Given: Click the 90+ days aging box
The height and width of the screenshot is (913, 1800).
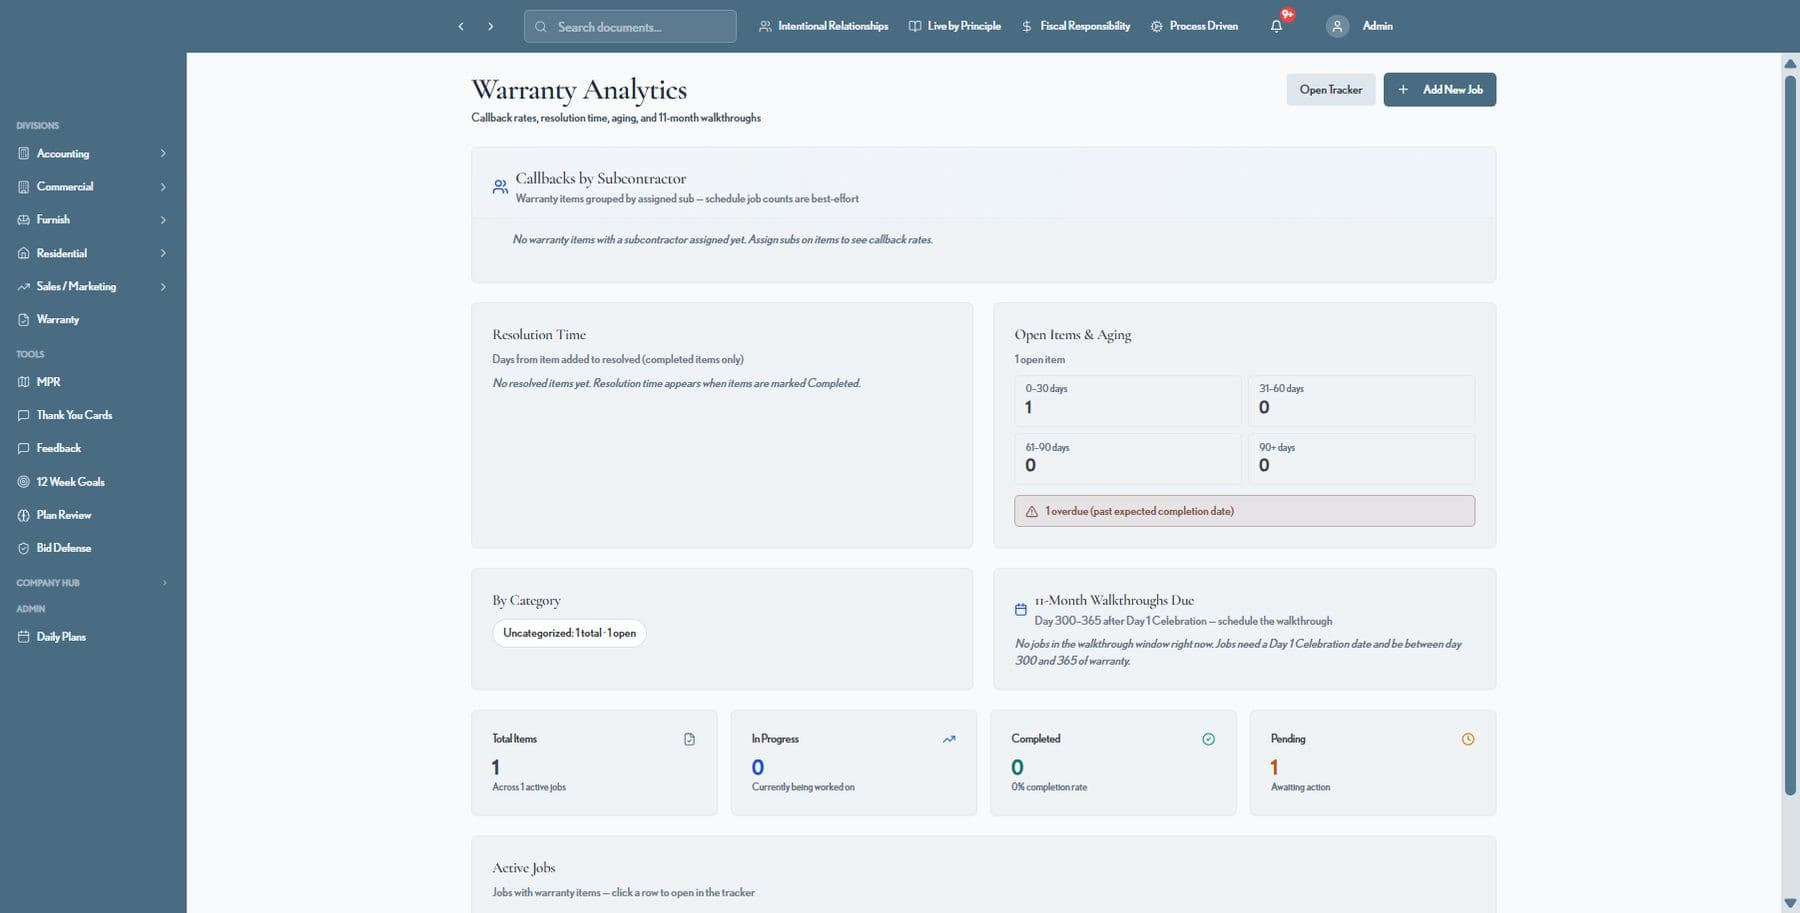Looking at the screenshot, I should pos(1361,459).
